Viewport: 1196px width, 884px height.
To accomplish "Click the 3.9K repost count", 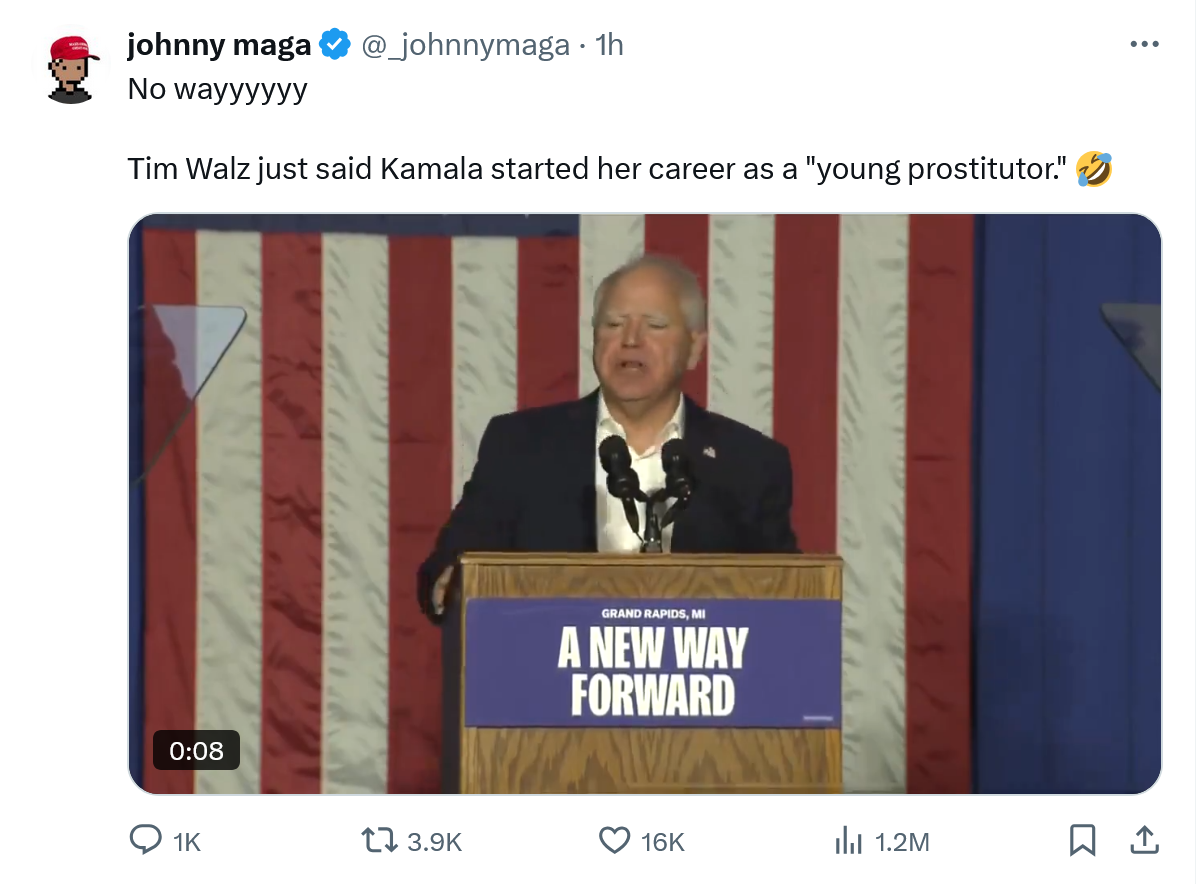I will coord(435,843).
